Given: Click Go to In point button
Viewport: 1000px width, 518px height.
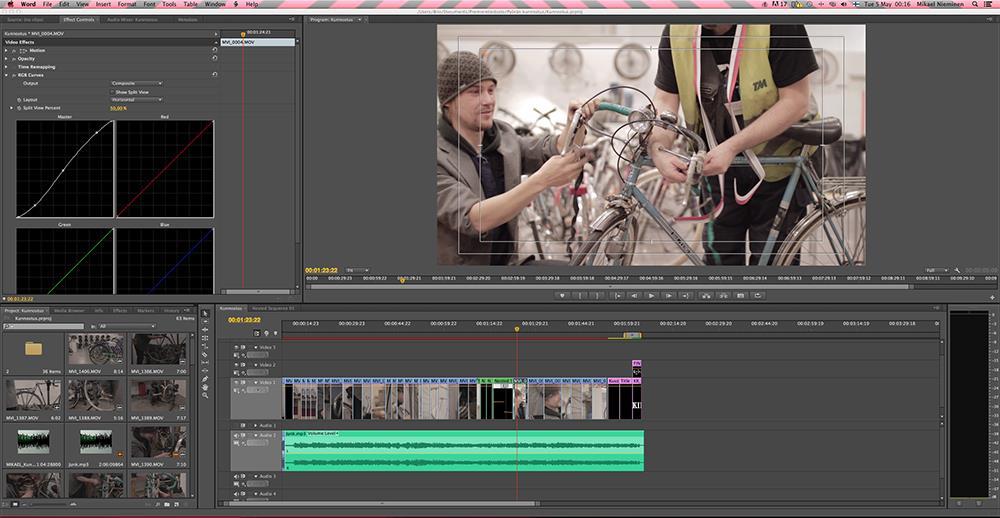Looking at the screenshot, I should tap(617, 295).
